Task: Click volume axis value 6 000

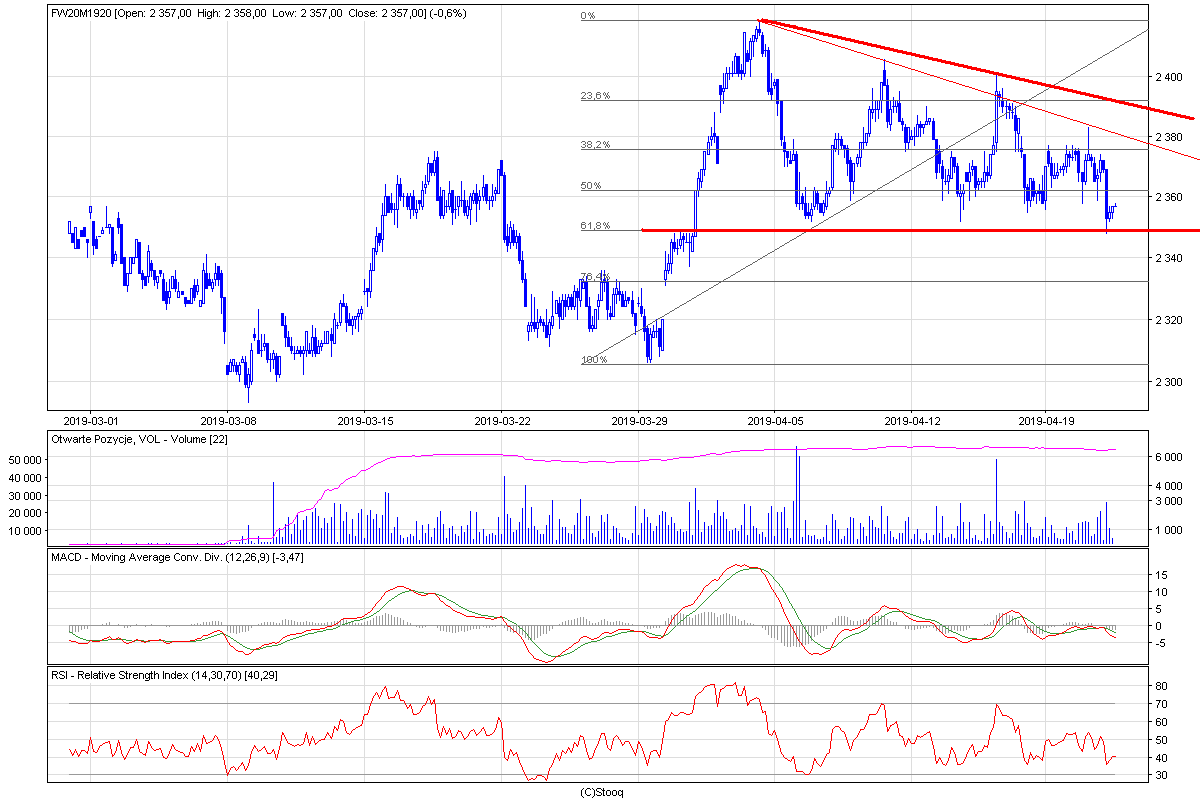Action: tap(1170, 457)
